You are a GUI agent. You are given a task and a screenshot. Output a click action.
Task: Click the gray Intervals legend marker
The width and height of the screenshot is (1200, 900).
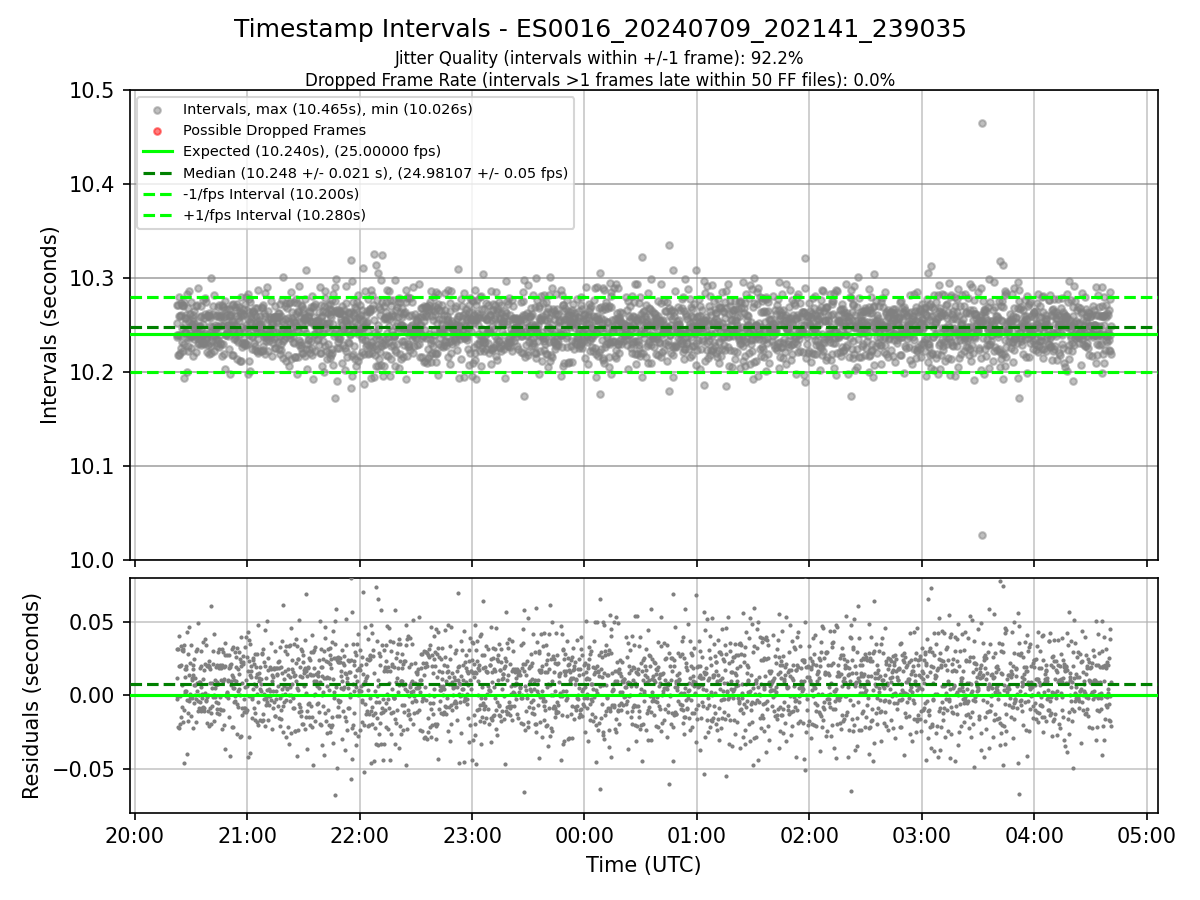(158, 110)
